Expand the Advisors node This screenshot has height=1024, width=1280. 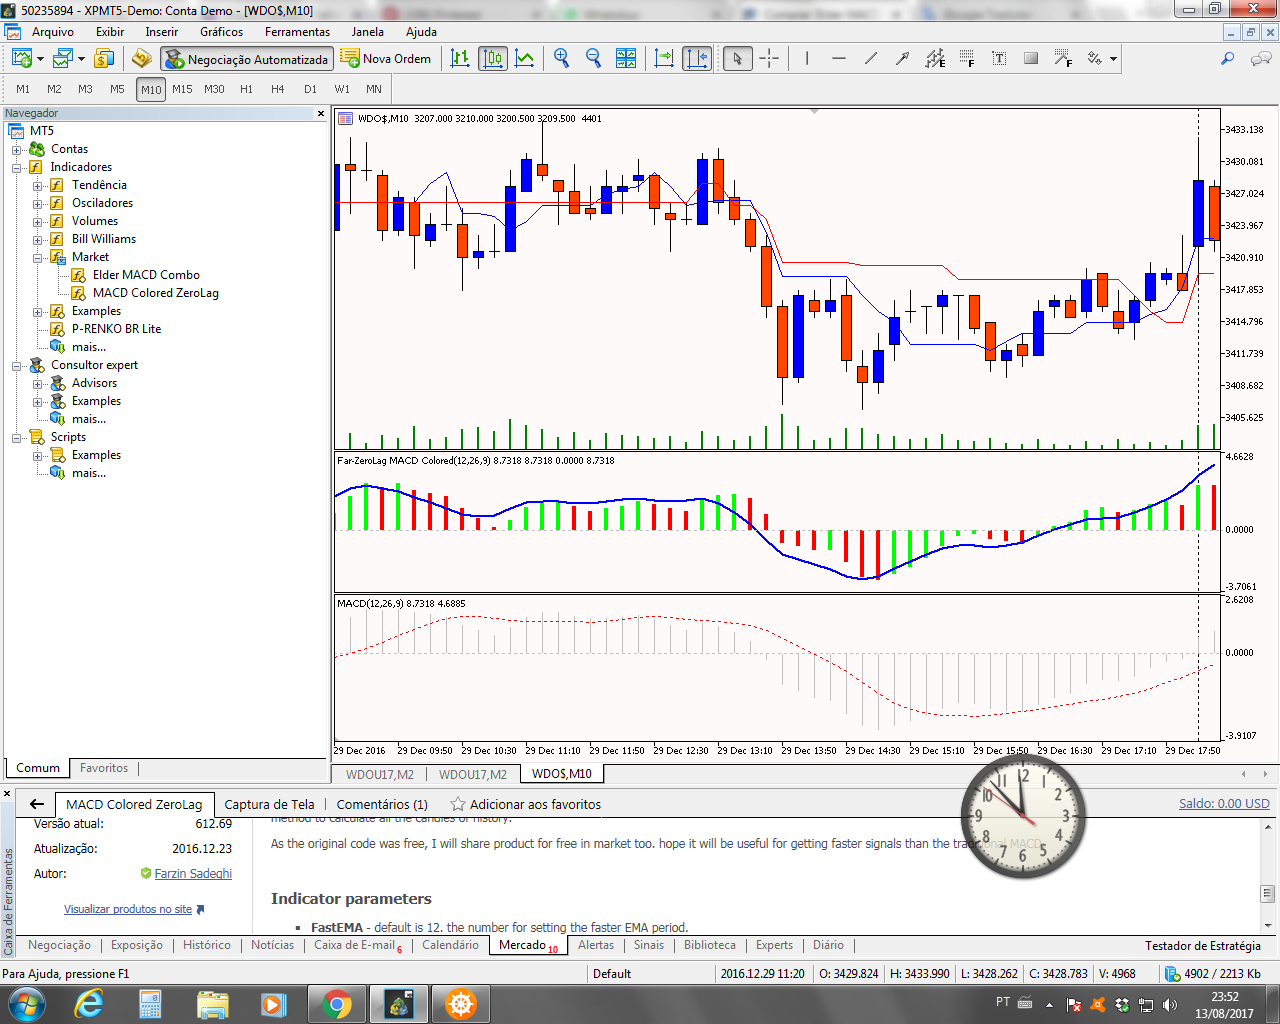pos(37,384)
